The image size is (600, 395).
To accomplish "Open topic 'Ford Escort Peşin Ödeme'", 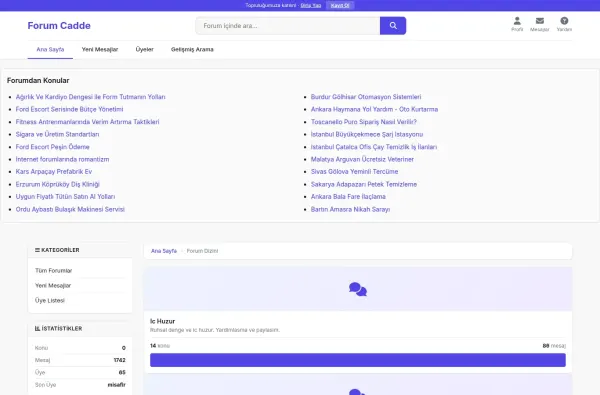I will point(52,147).
